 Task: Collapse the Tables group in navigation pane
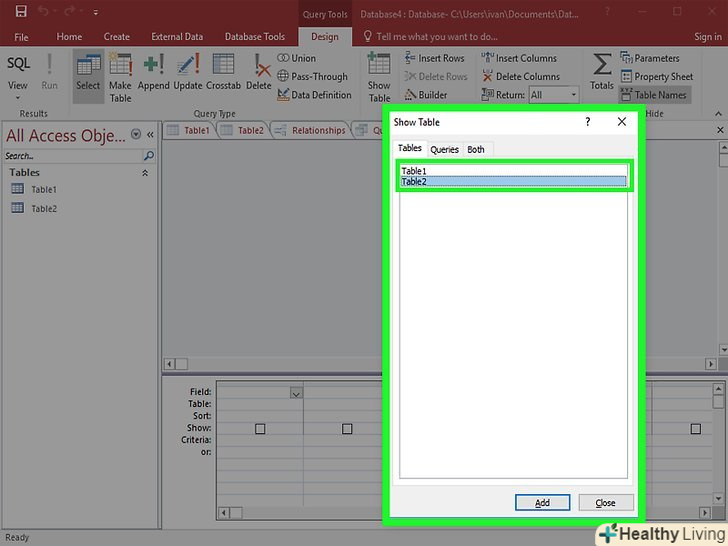(145, 173)
